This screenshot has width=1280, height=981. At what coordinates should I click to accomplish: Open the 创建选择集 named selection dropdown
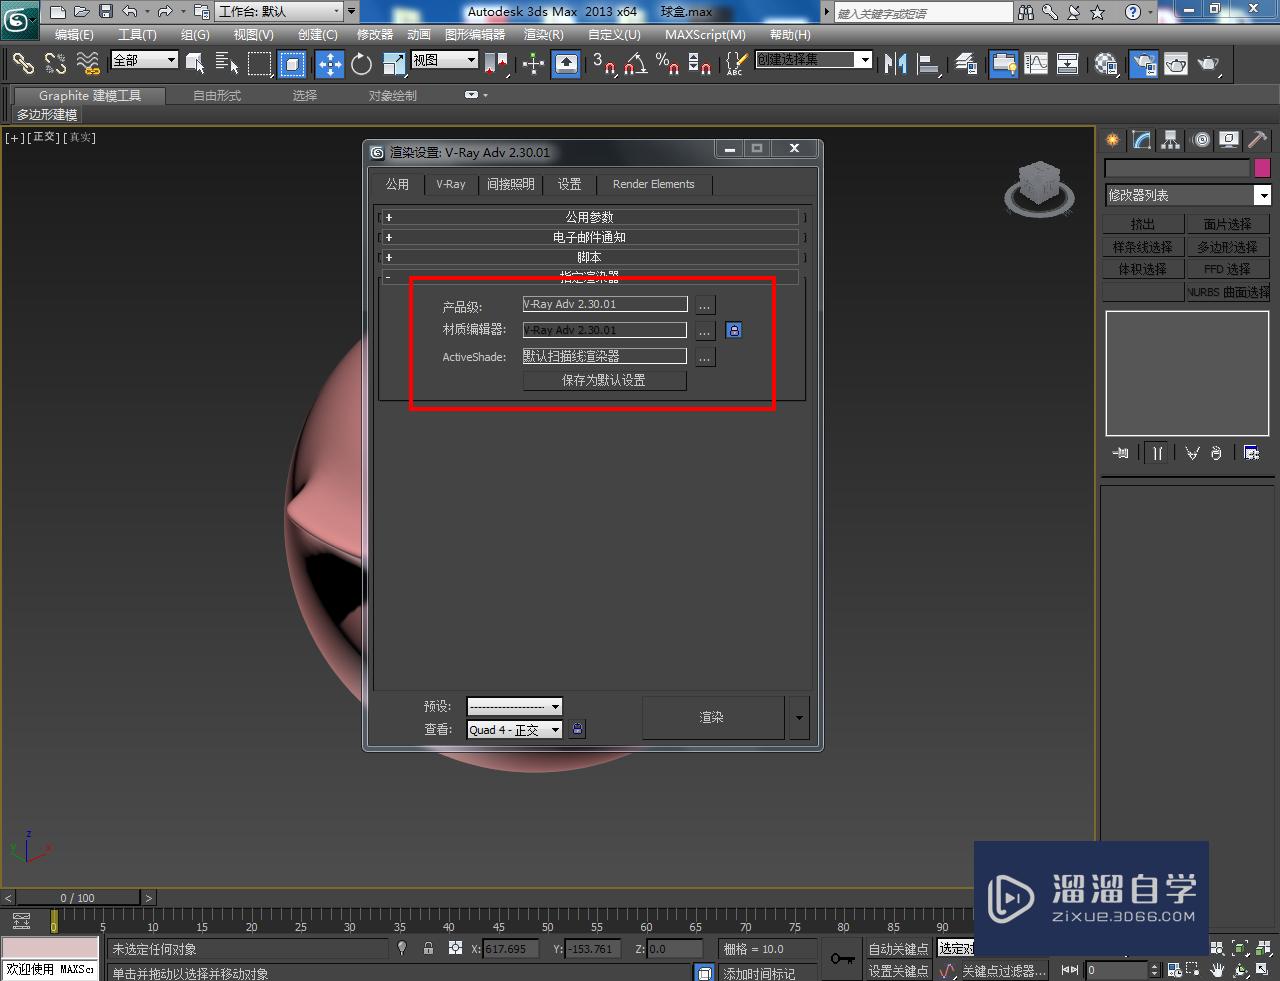pos(813,60)
